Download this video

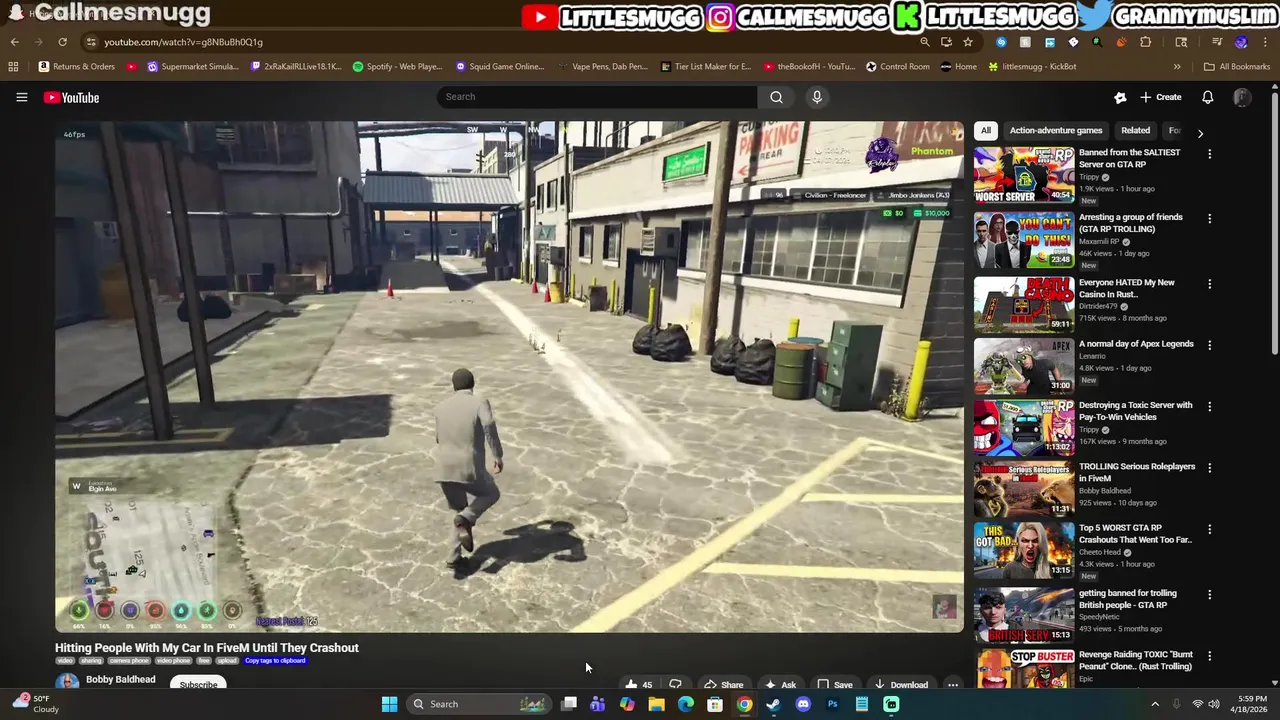[901, 685]
